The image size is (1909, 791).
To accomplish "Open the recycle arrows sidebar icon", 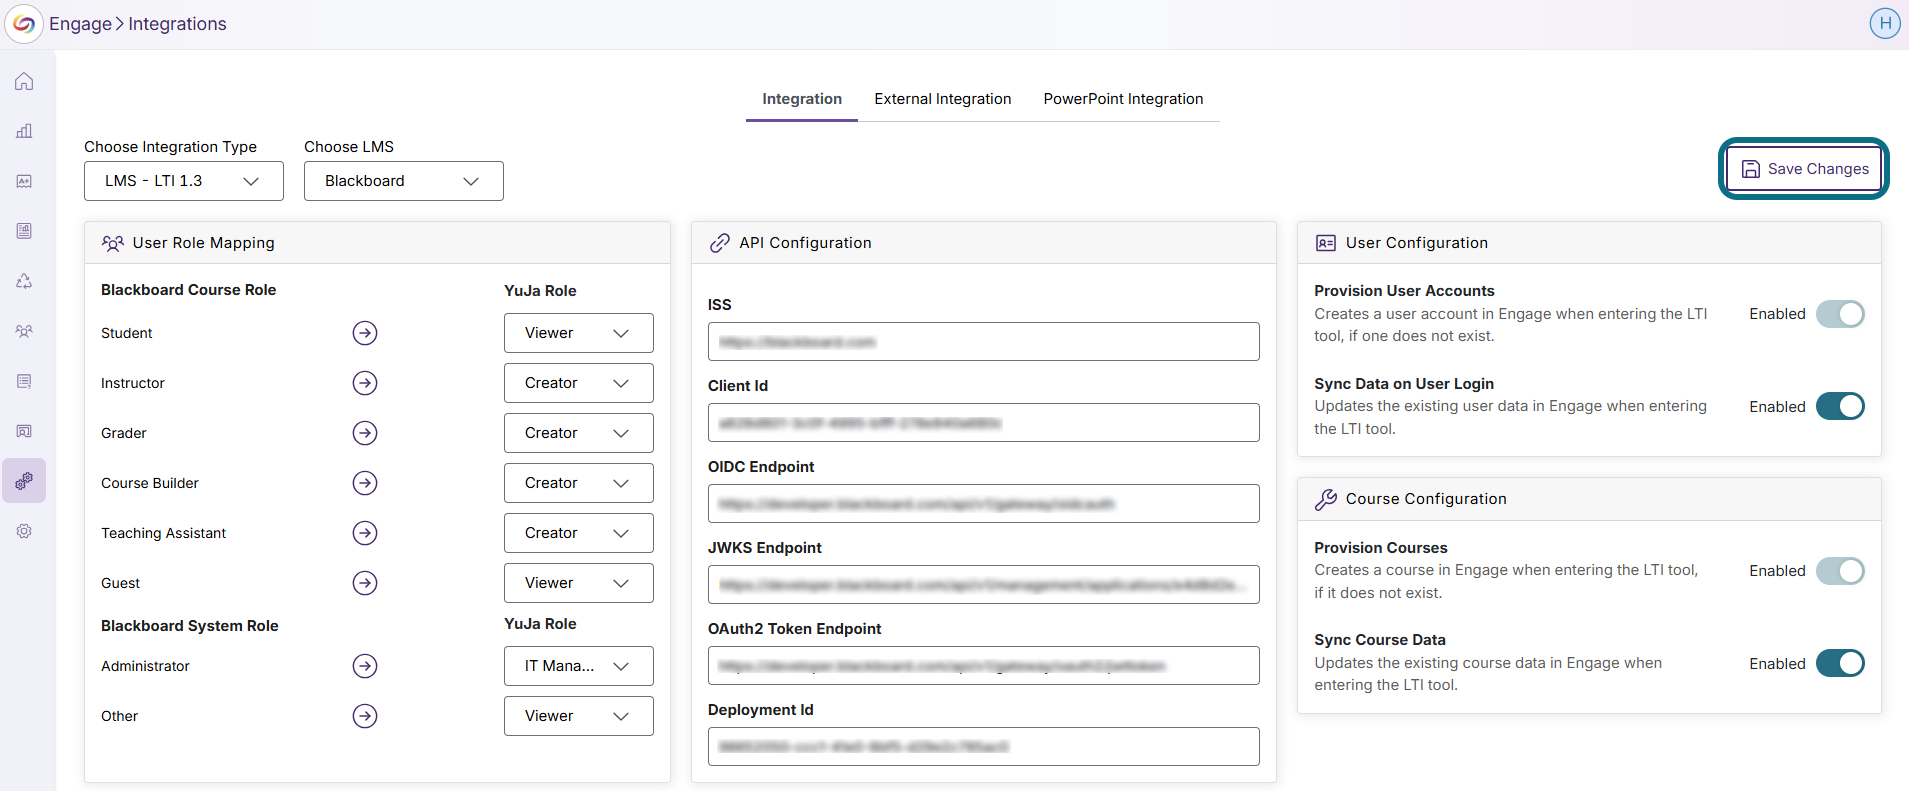I will [x=24, y=281].
